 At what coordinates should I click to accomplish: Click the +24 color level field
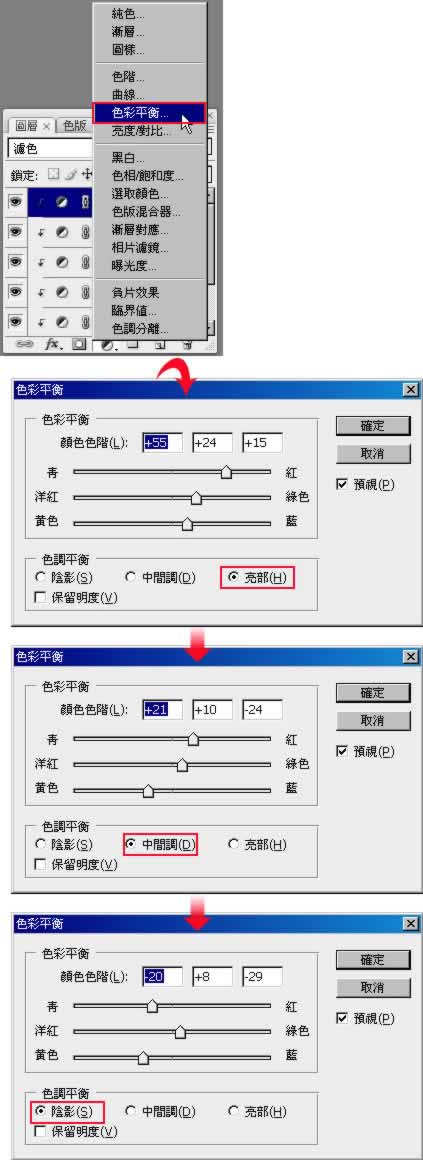pyautogui.click(x=212, y=442)
